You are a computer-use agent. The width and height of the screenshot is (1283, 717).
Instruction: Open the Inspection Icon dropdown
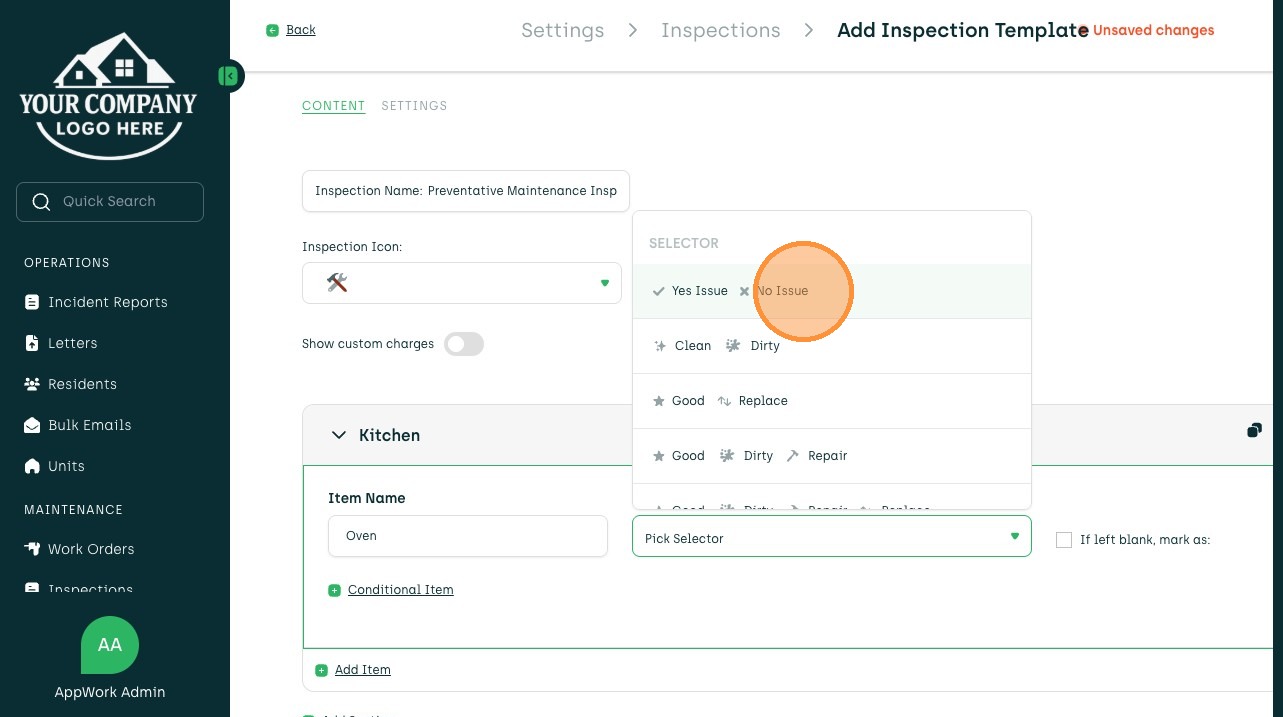click(462, 283)
